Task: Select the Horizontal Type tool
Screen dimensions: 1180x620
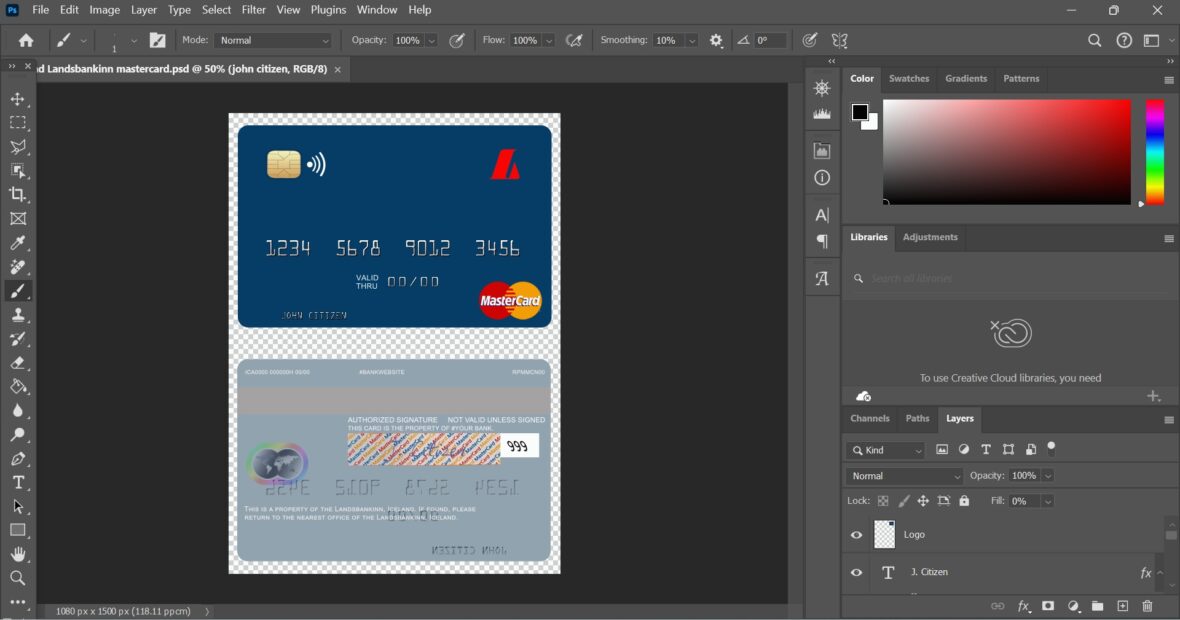Action: point(17,483)
